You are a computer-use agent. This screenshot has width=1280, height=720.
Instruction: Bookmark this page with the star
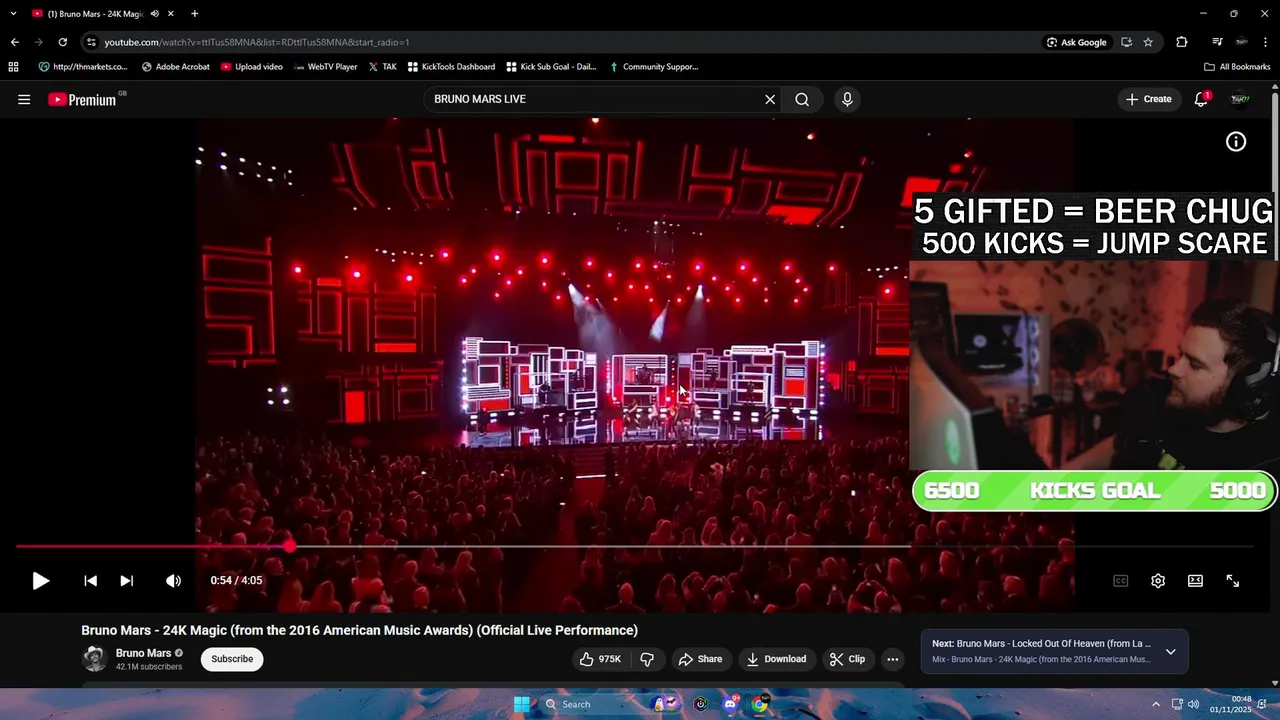pyautogui.click(x=1148, y=42)
